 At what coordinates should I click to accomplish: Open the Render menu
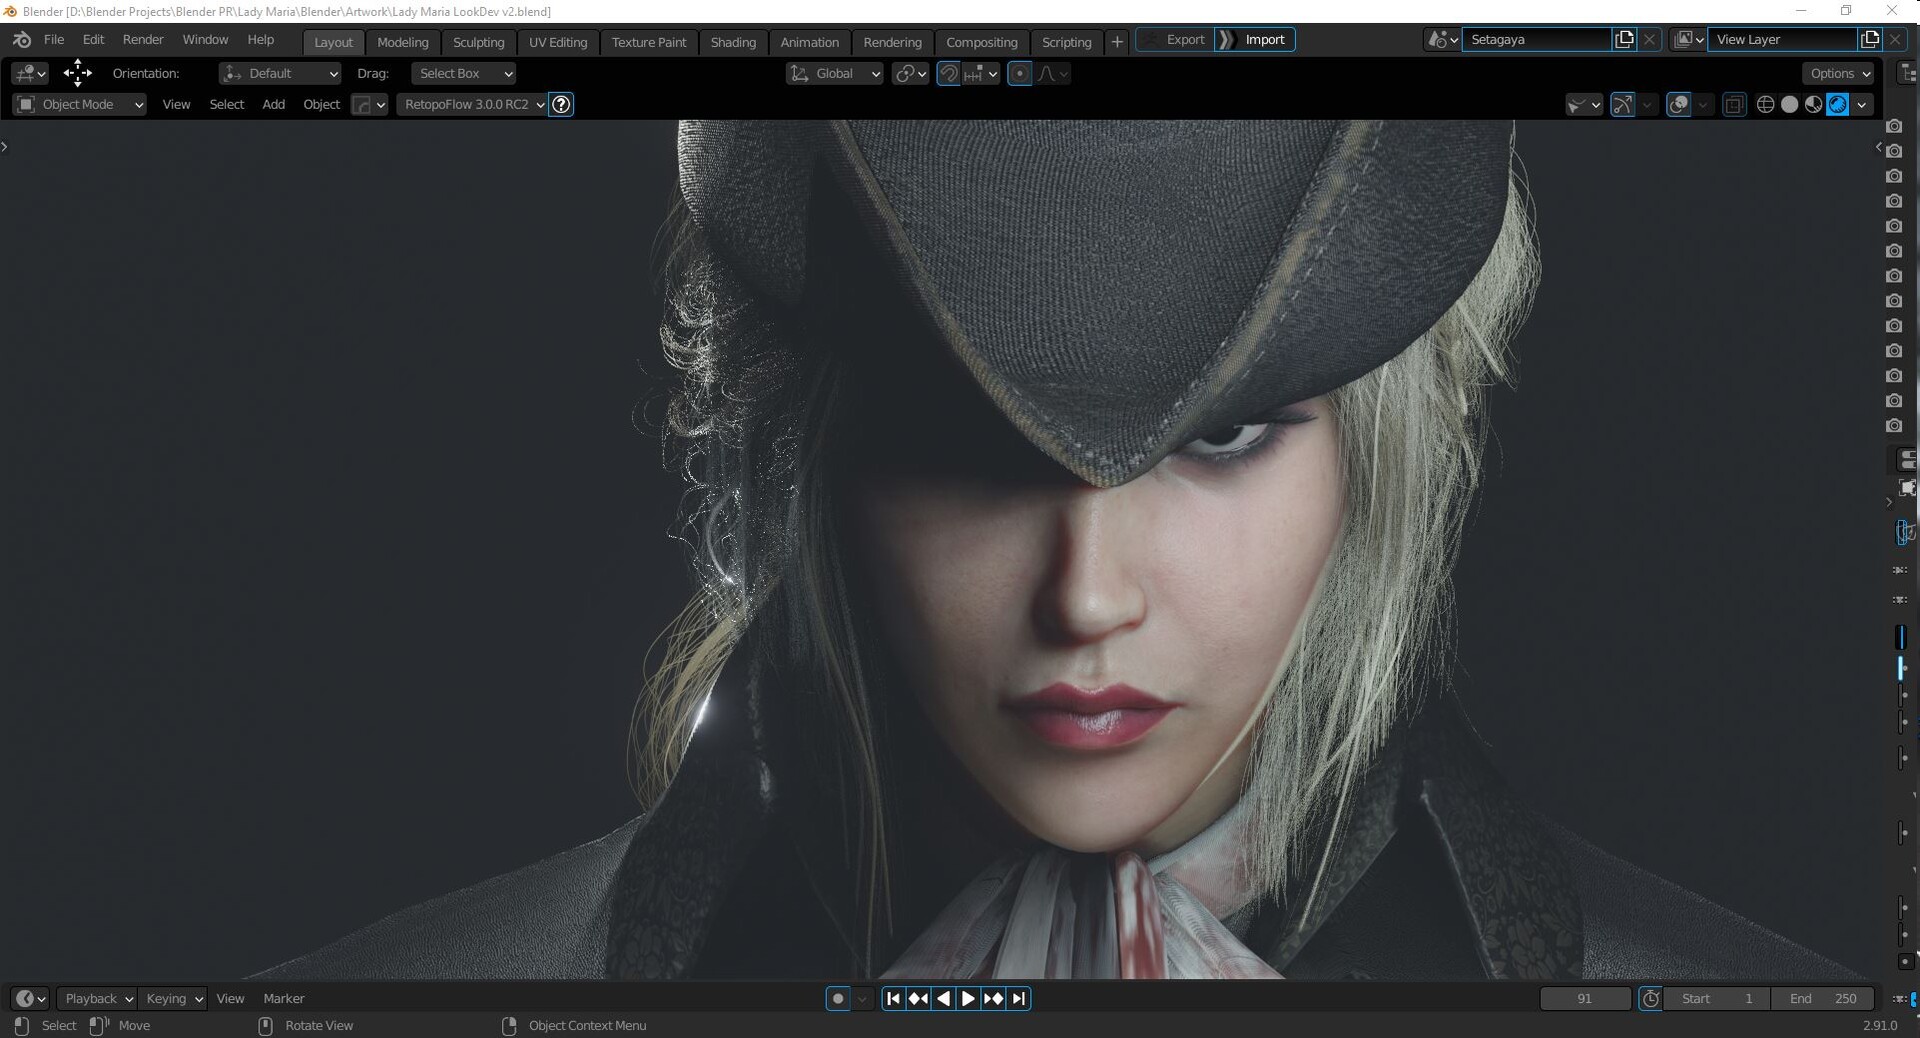click(x=143, y=40)
